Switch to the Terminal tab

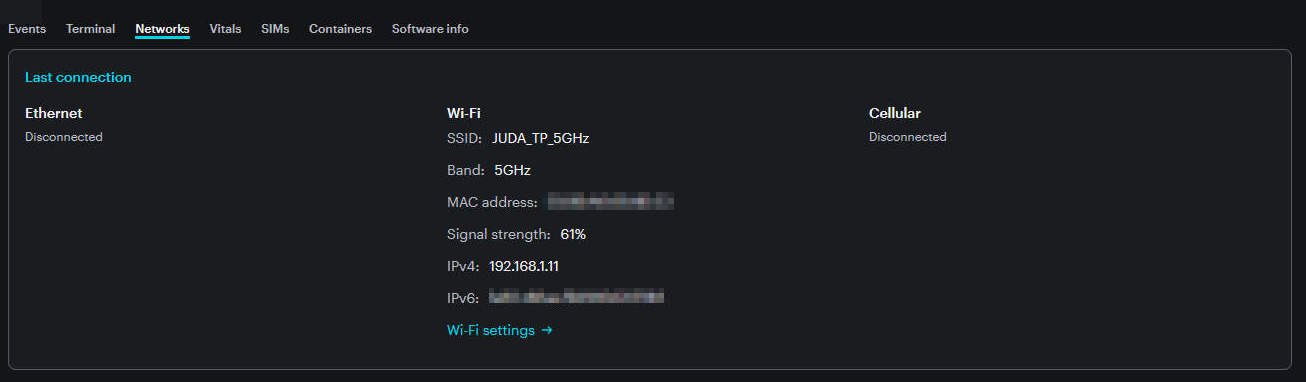[90, 29]
